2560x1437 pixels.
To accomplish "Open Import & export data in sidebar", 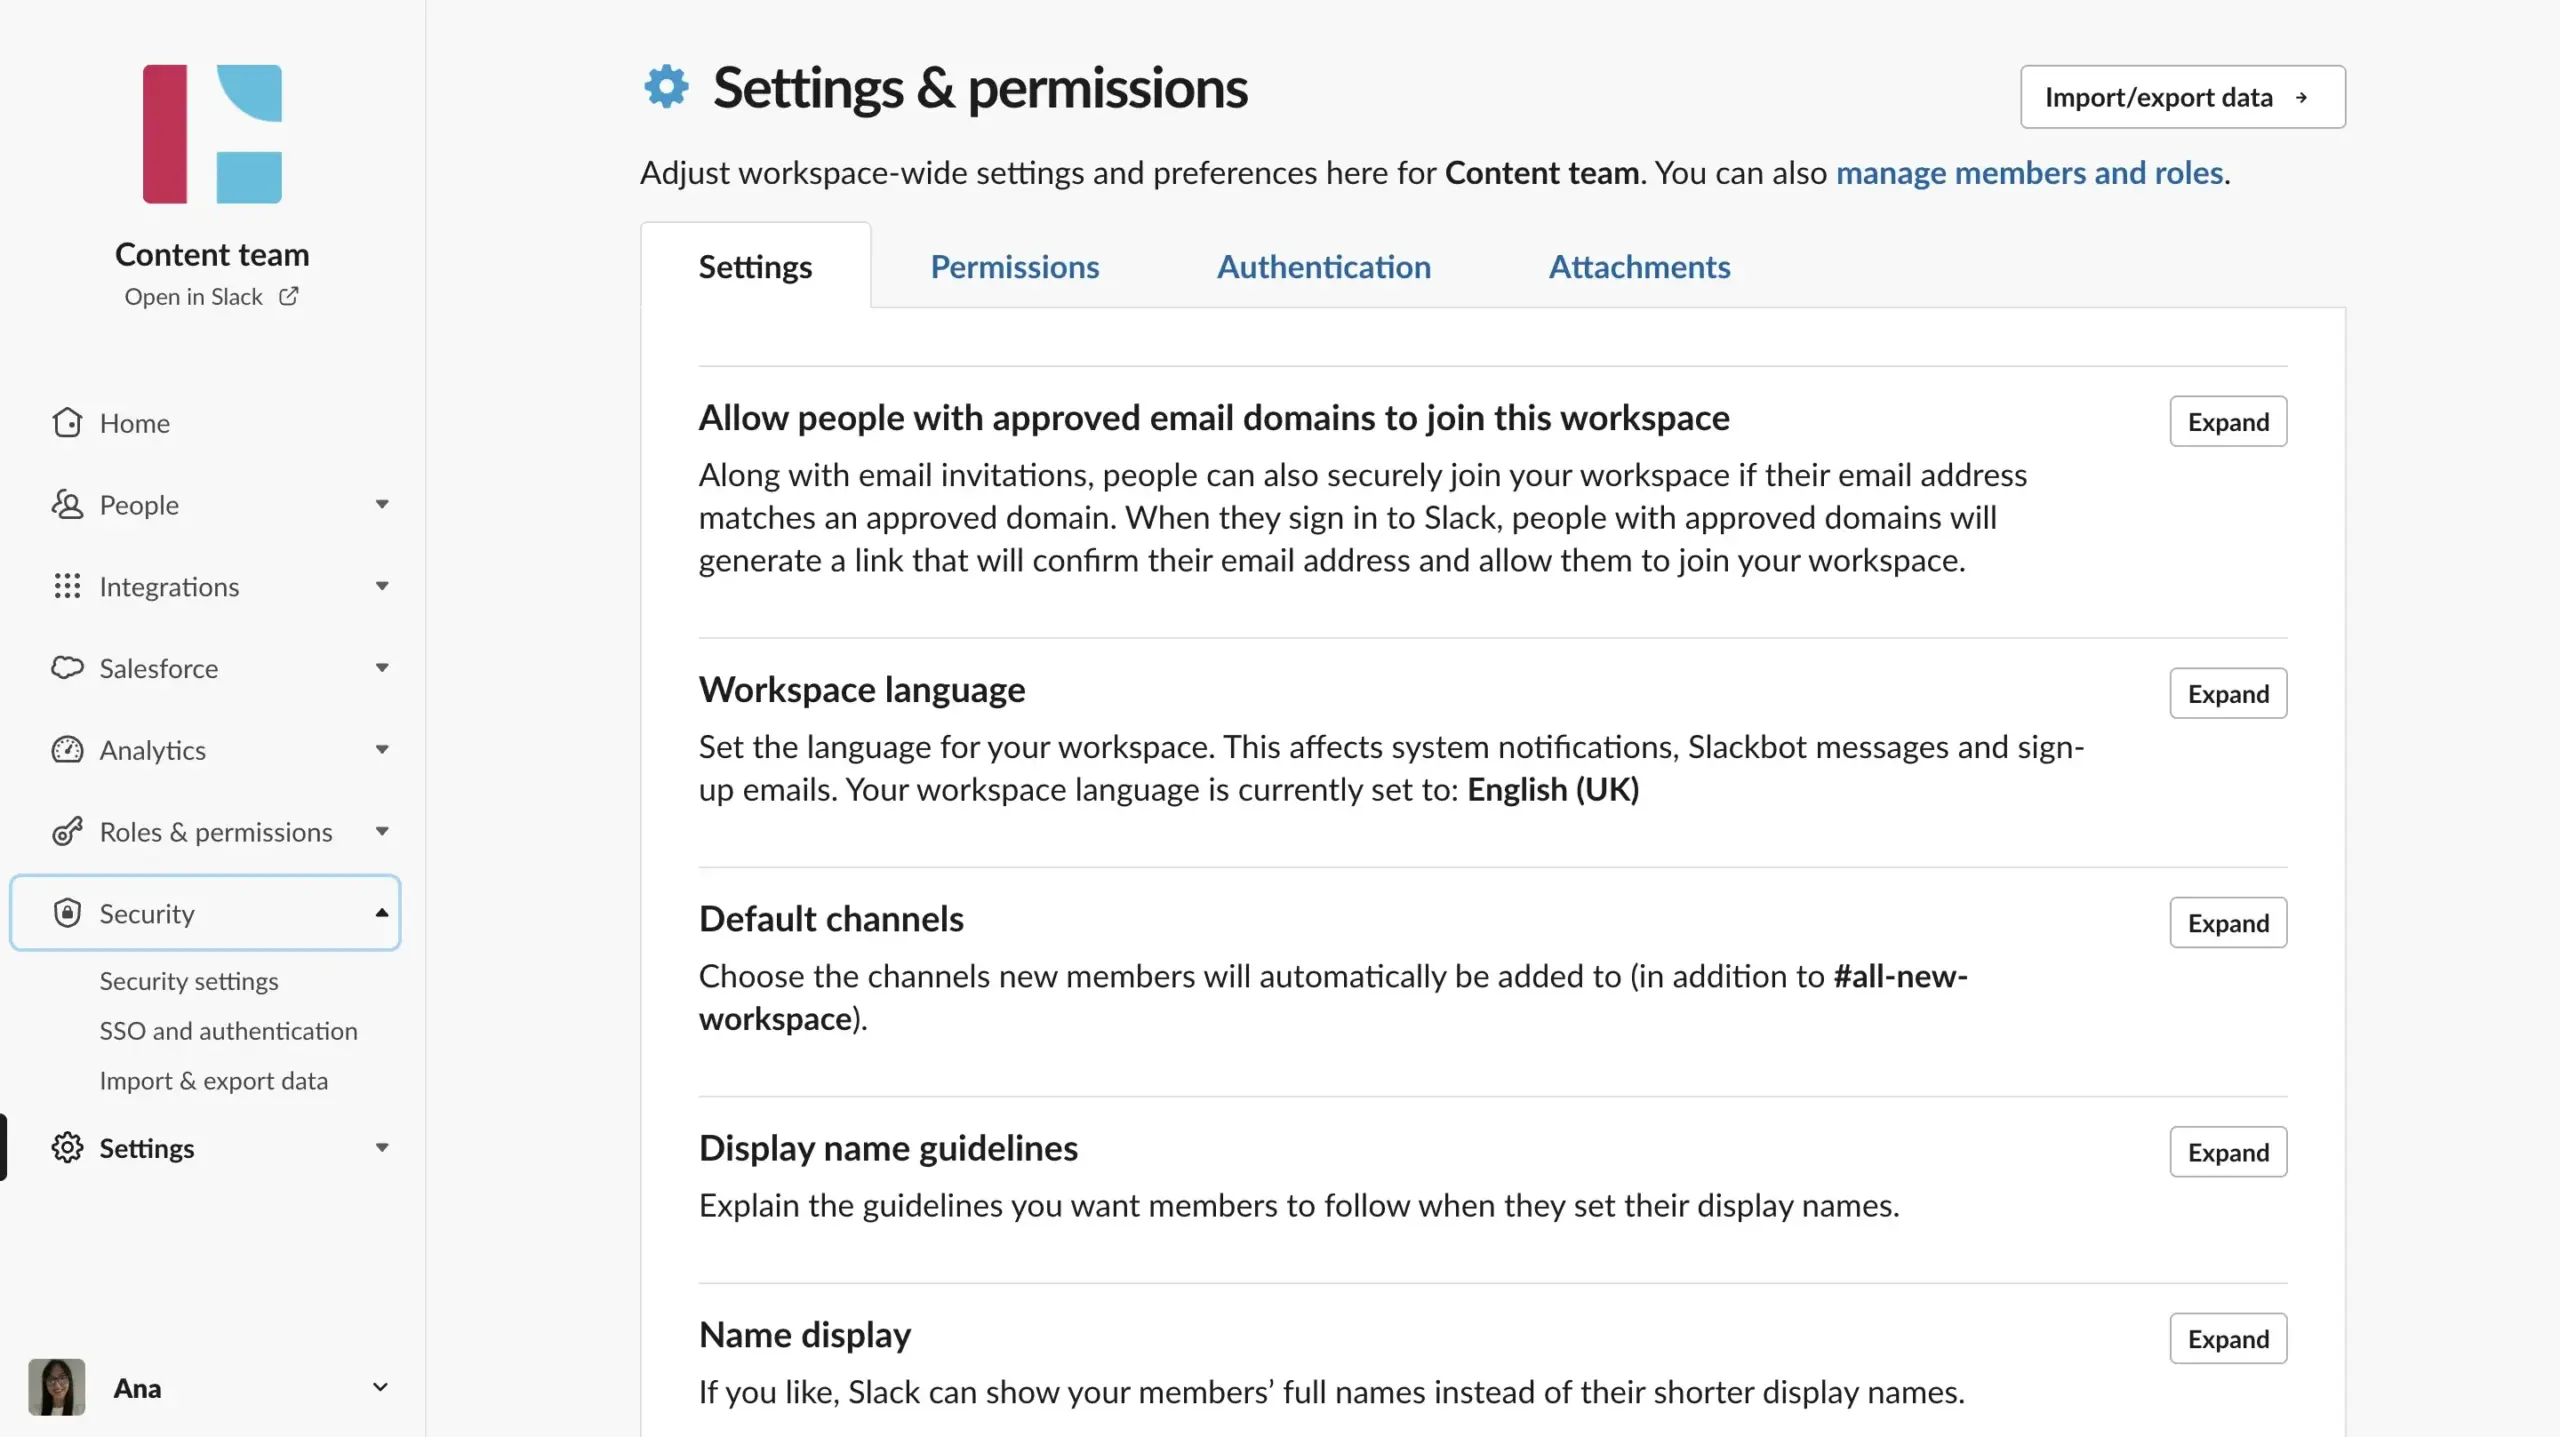I will (x=213, y=1081).
